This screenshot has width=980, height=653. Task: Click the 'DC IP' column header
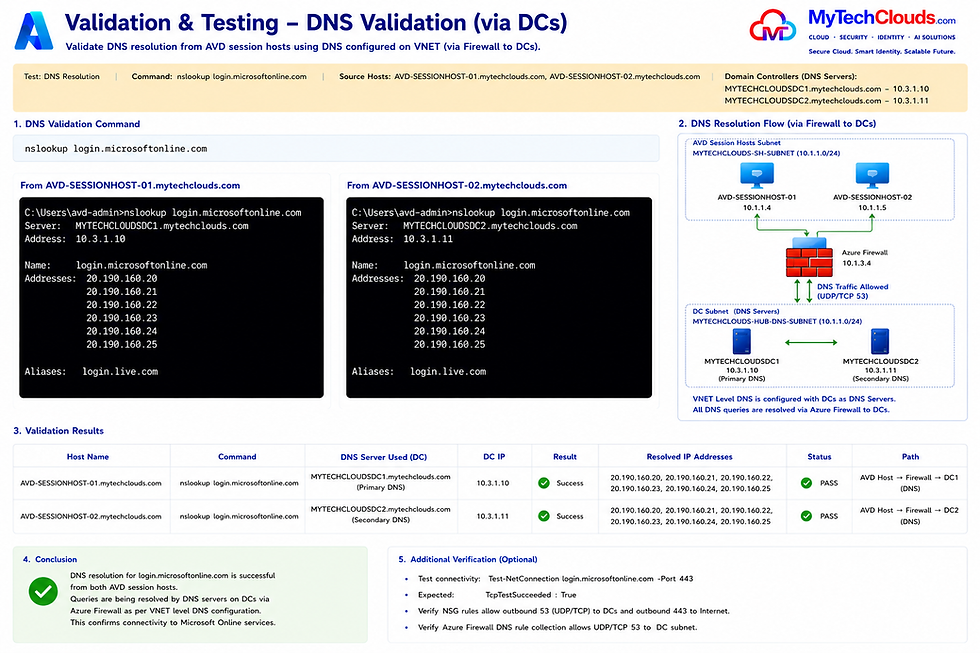(494, 457)
